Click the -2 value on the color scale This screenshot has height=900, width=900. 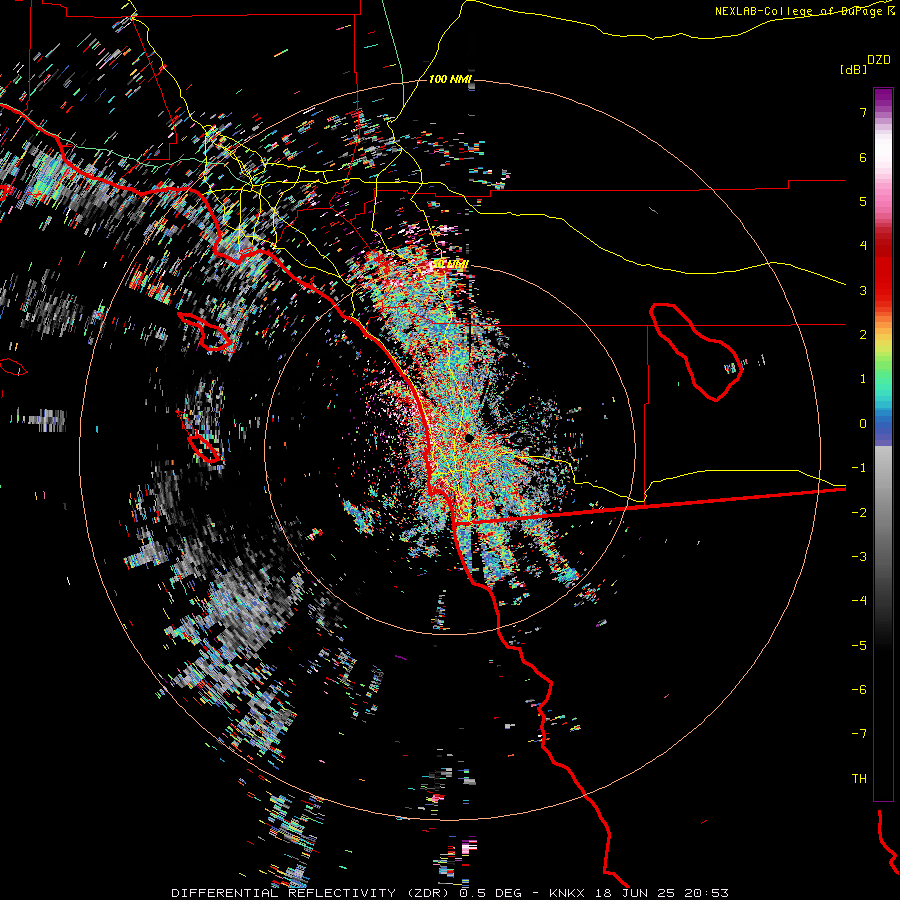859,513
